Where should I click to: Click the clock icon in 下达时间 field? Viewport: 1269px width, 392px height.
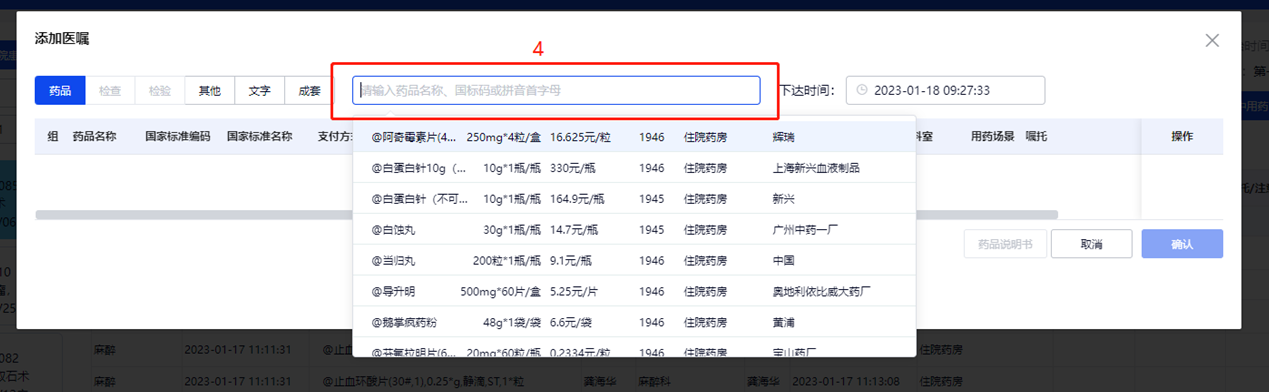pos(862,90)
